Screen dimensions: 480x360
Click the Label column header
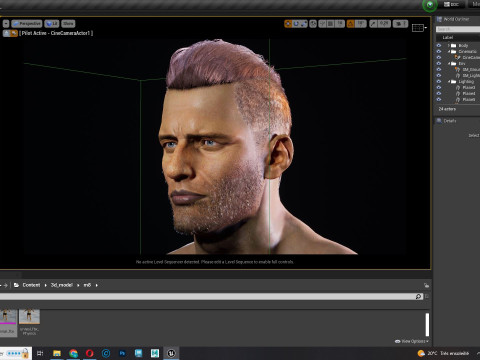tap(448, 37)
